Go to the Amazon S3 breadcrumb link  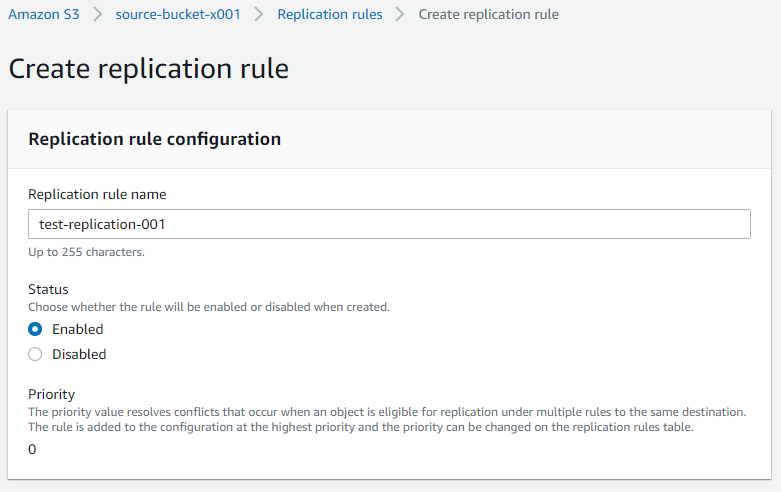[44, 14]
